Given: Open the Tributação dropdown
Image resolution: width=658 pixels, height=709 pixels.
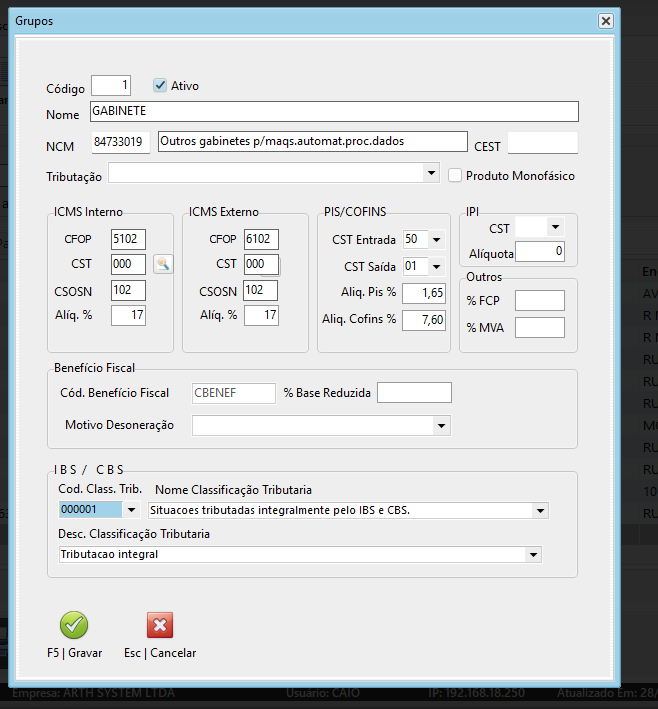Looking at the screenshot, I should pyautogui.click(x=432, y=174).
